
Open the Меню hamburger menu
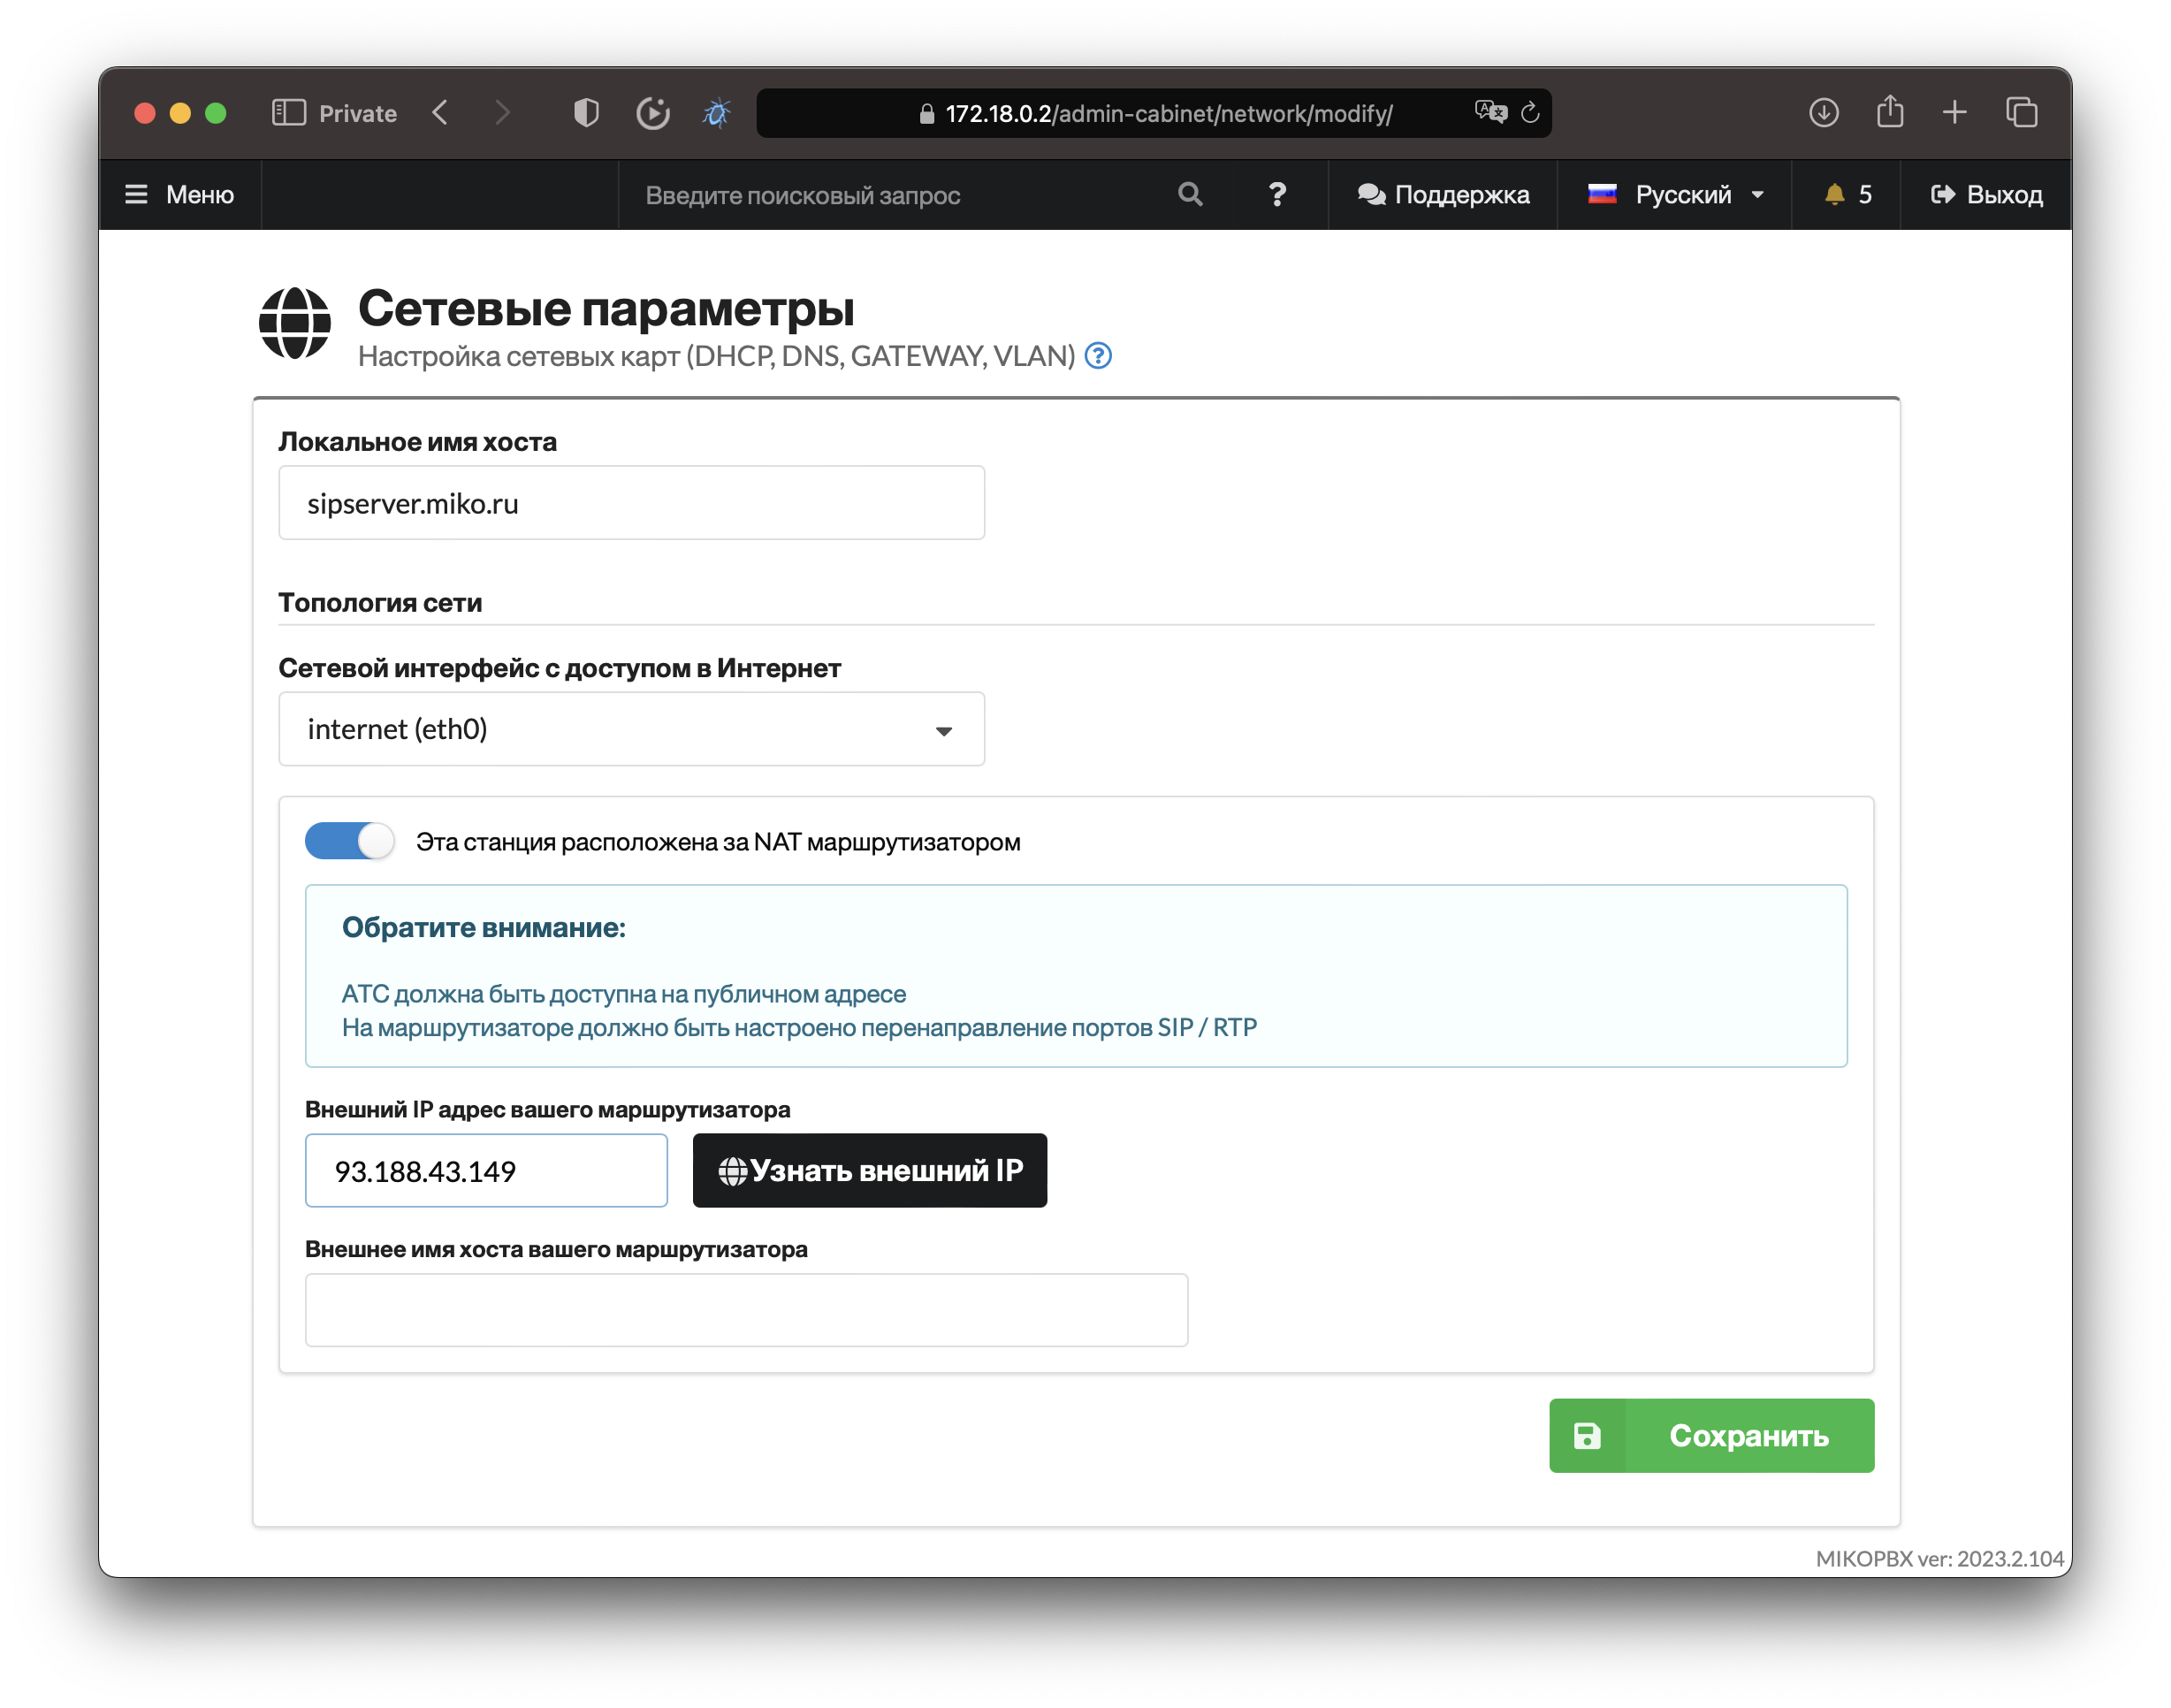(x=180, y=194)
